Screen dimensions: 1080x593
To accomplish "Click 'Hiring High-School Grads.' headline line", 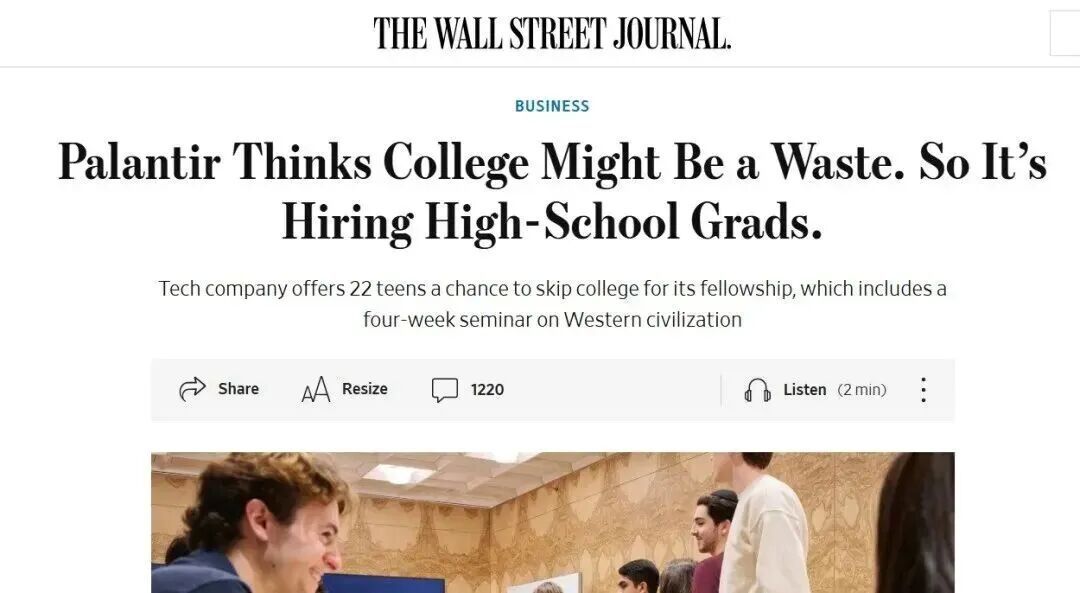I will [552, 222].
